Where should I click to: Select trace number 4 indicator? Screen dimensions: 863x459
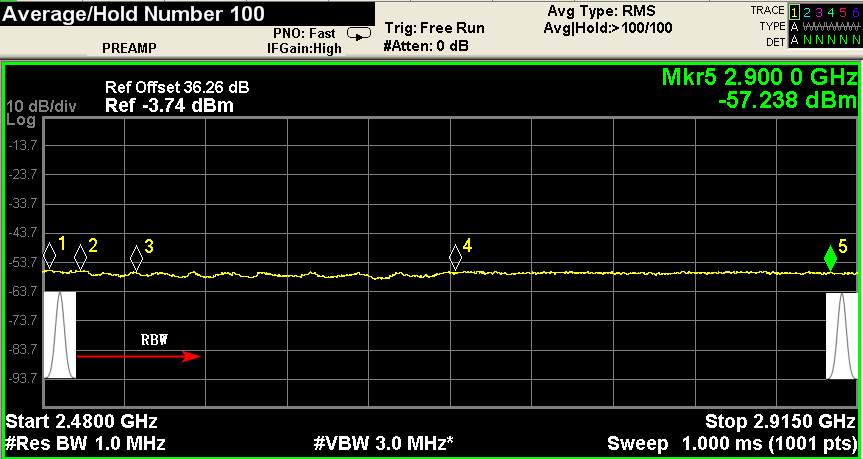point(832,12)
